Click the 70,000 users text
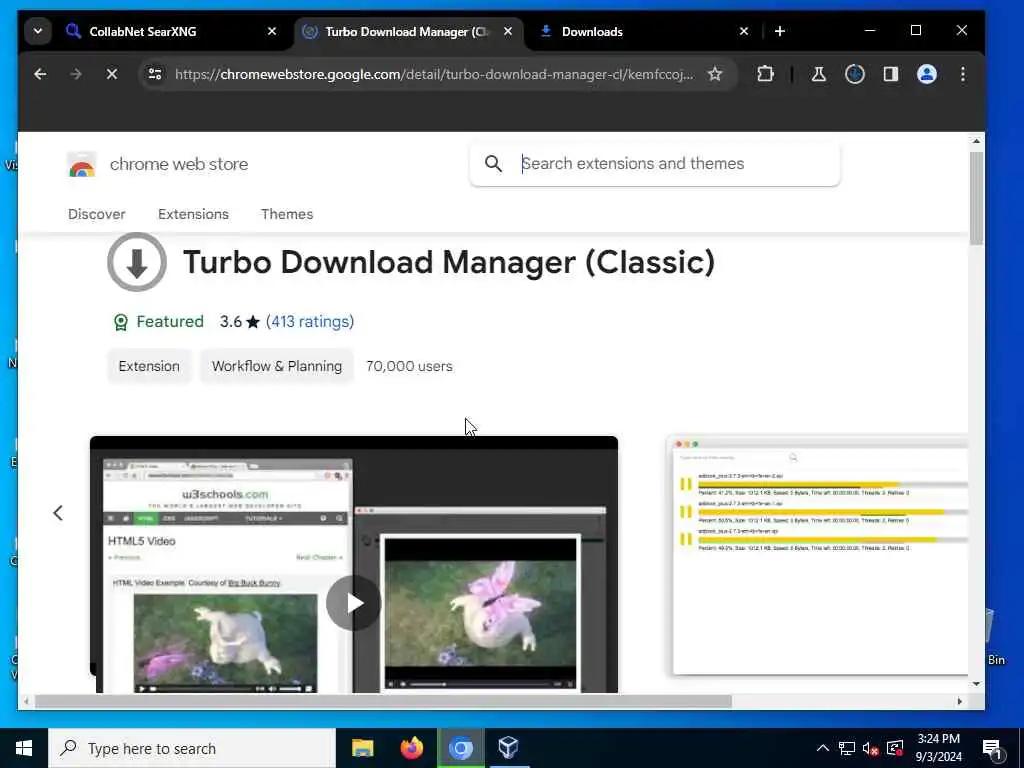The height and width of the screenshot is (768, 1024). click(x=409, y=366)
